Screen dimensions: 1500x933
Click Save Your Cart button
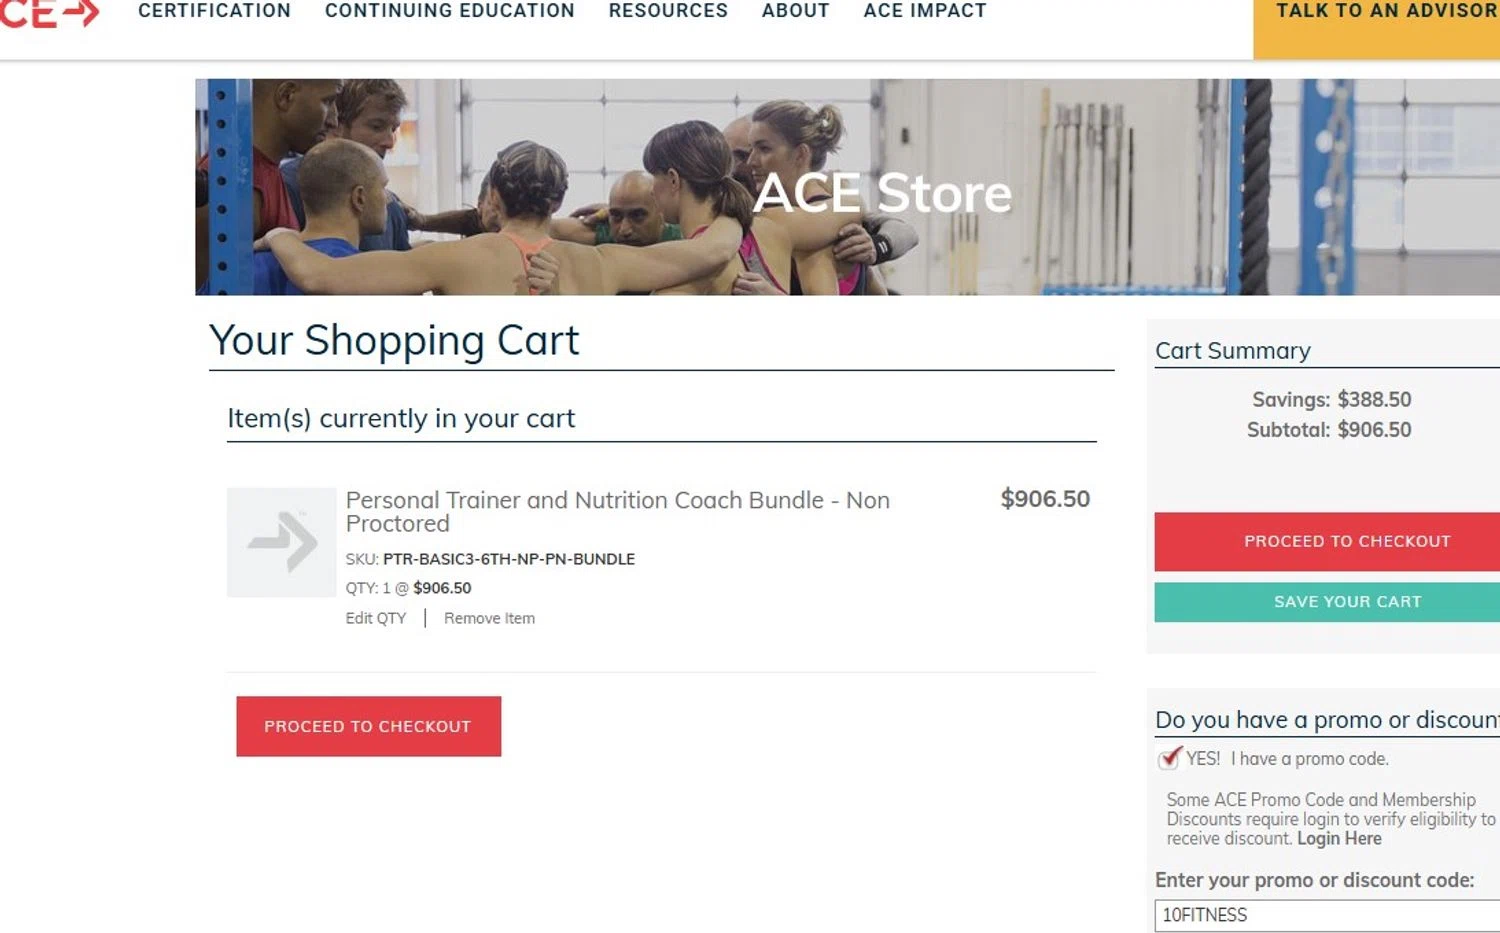pos(1346,602)
